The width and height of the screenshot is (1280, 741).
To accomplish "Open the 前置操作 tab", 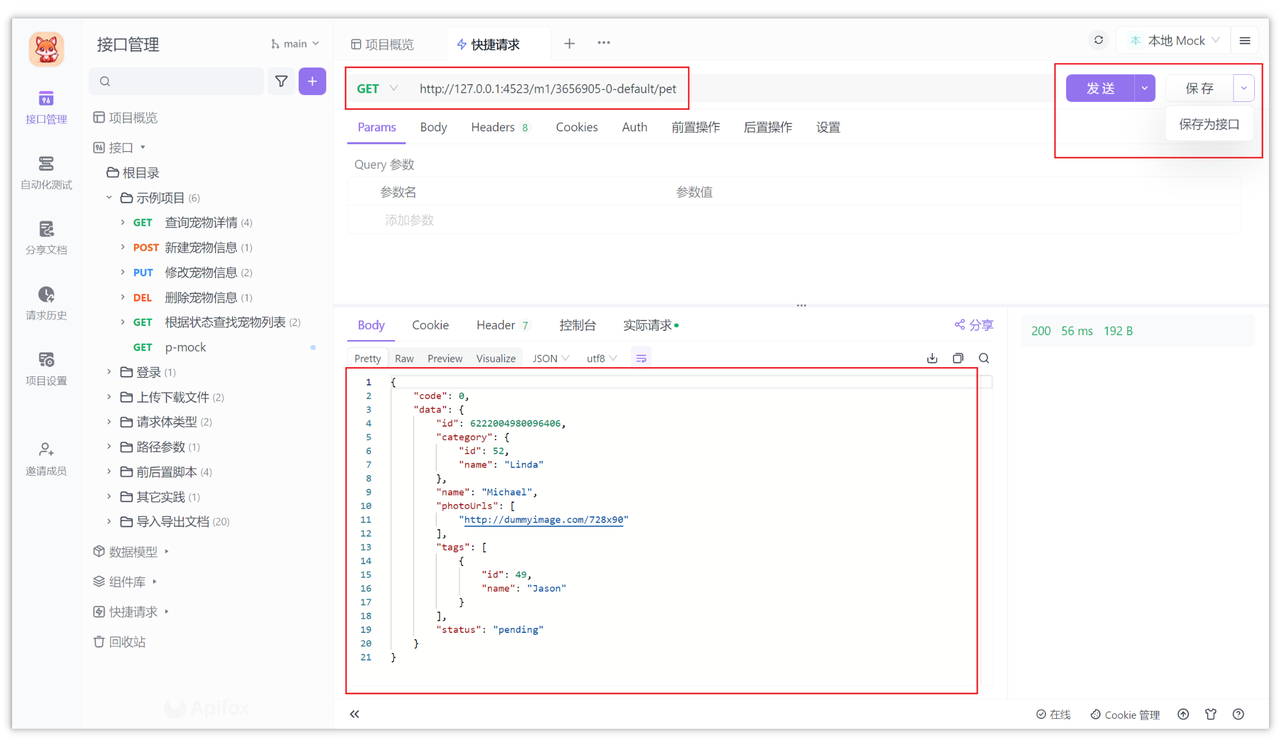I will (x=695, y=127).
